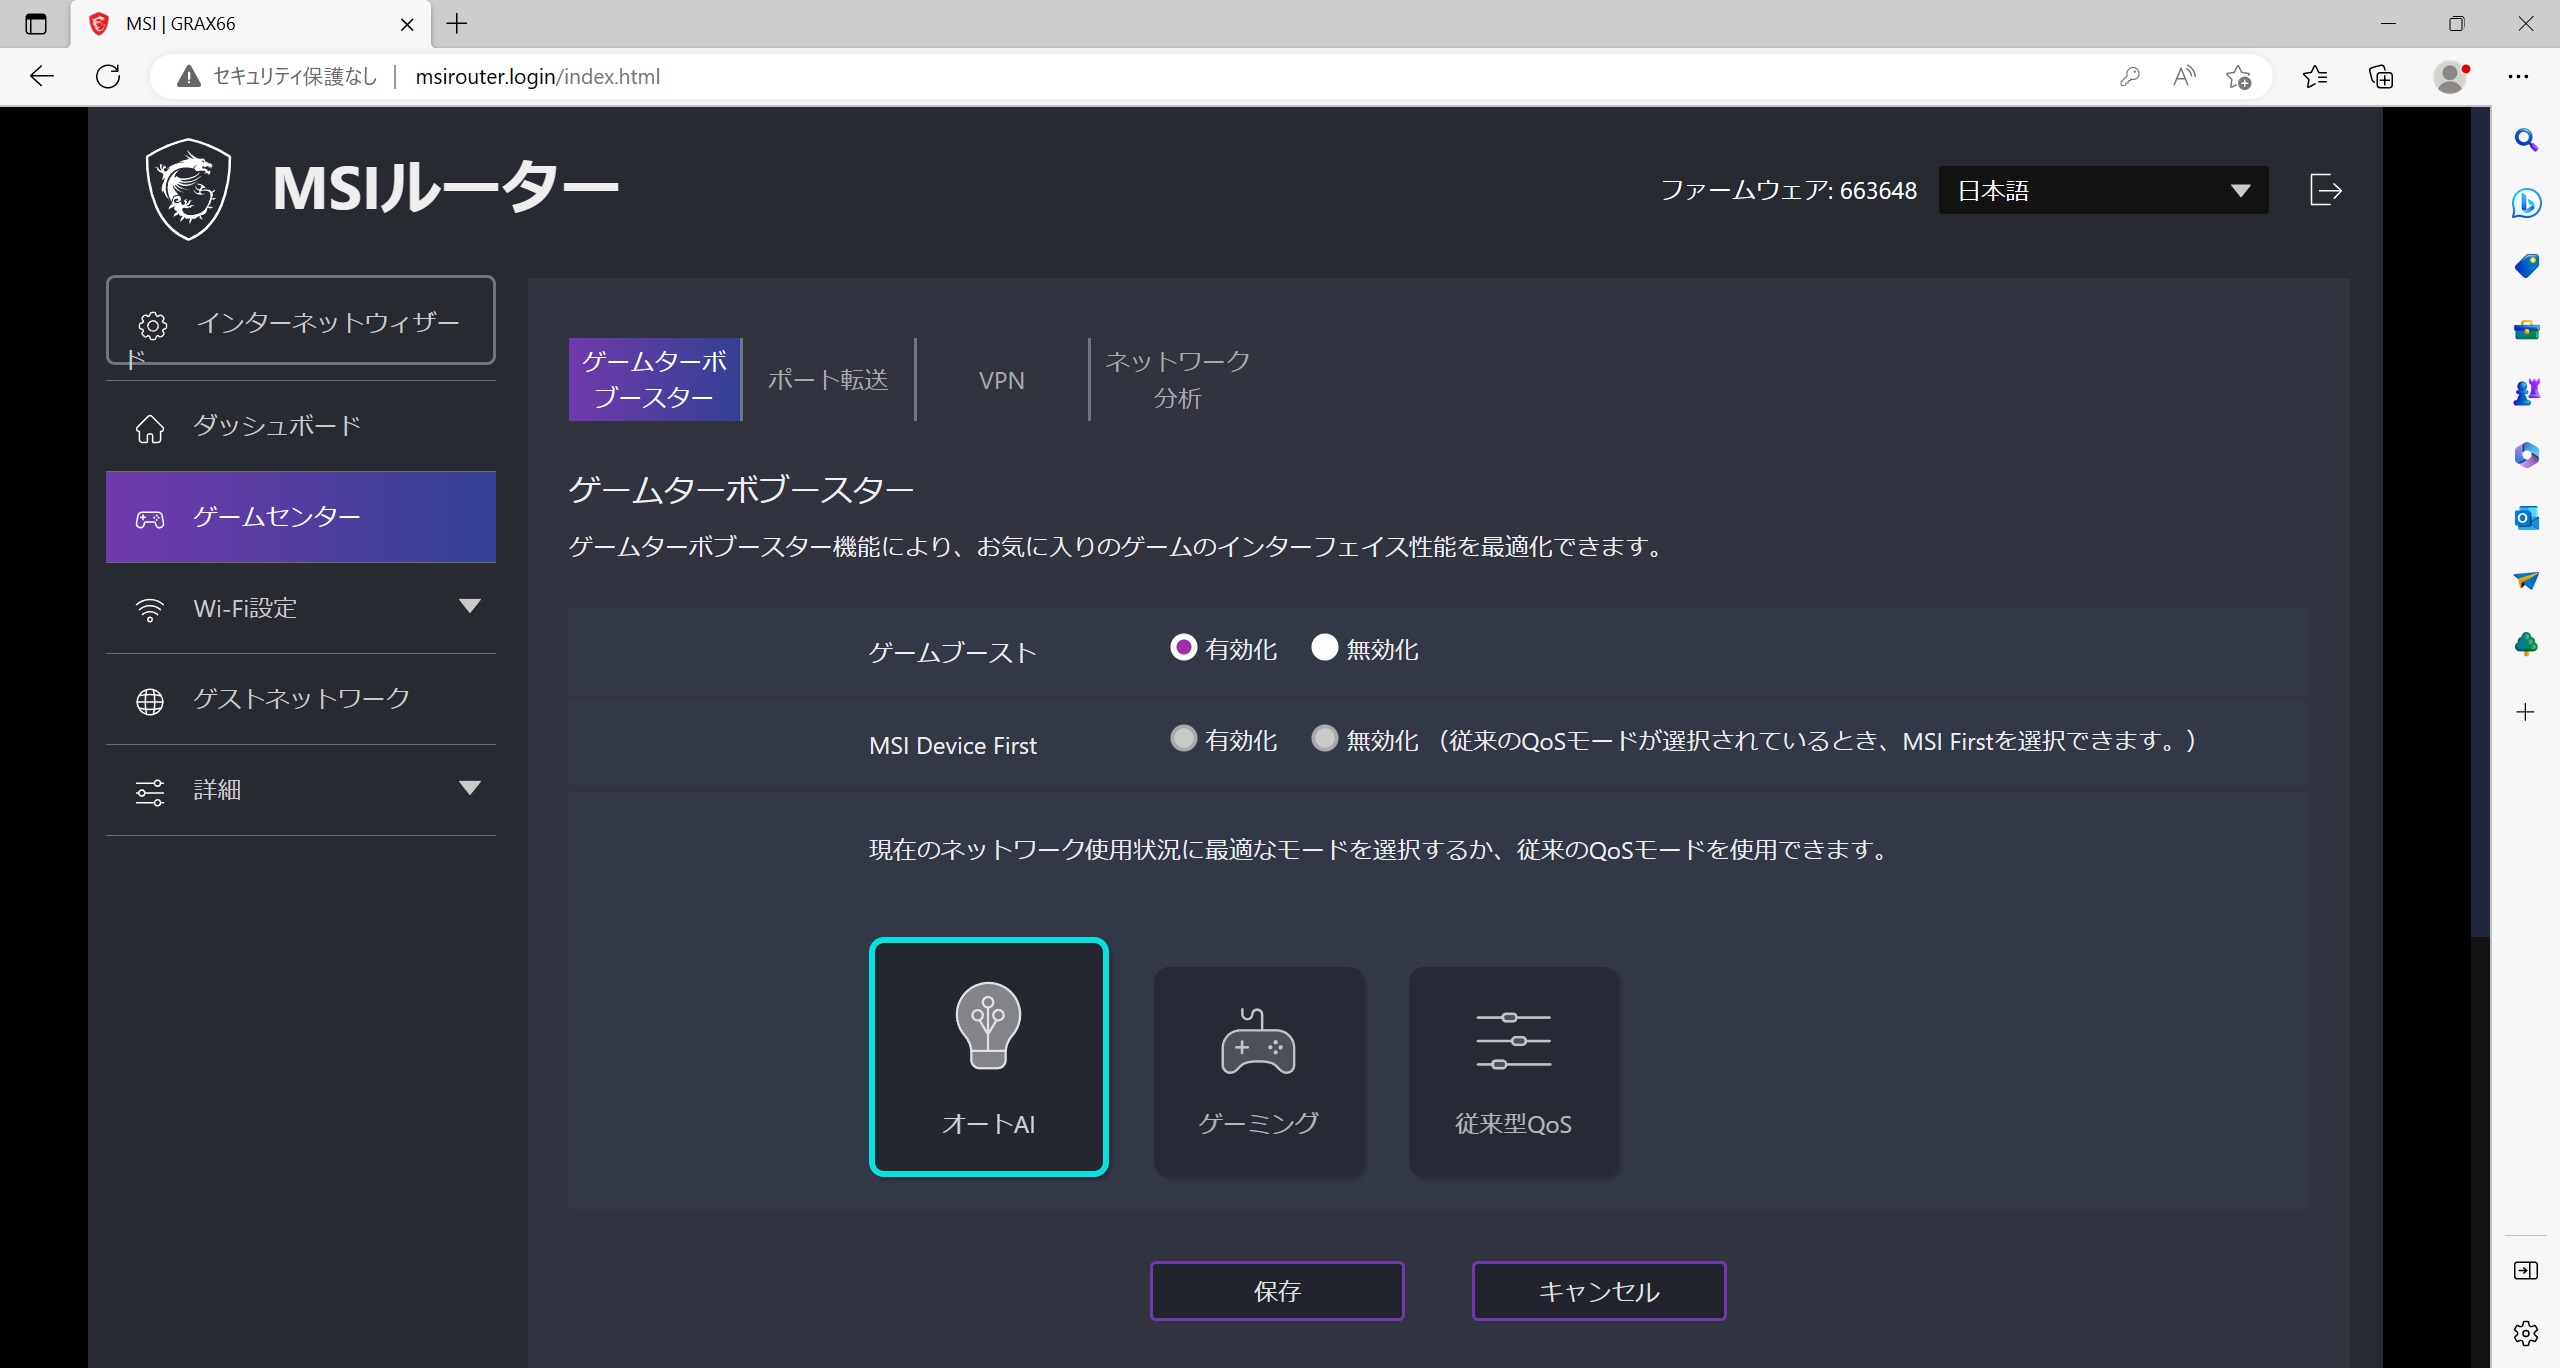The width and height of the screenshot is (2560, 1368).
Task: Open ゲストネットワーク globe menu item
Action: point(300,699)
